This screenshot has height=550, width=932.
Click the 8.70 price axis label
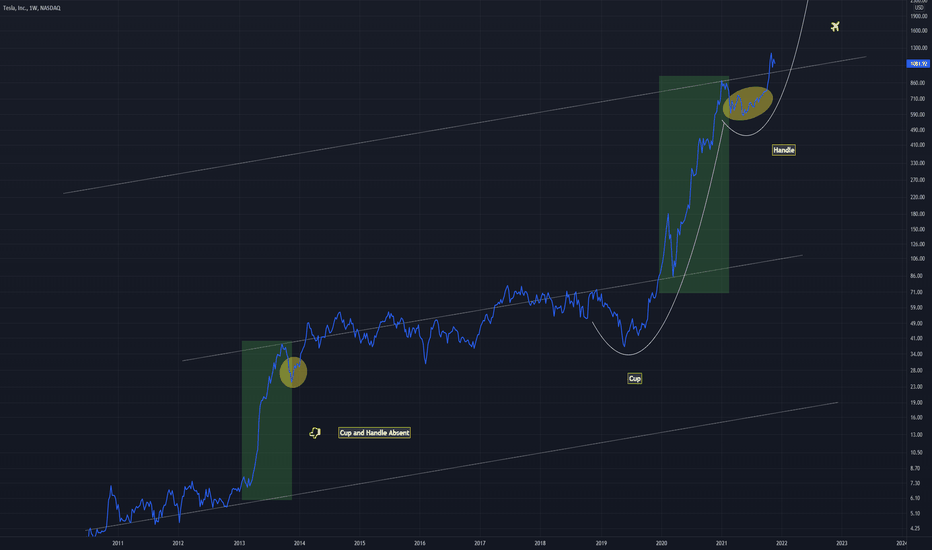(915, 469)
